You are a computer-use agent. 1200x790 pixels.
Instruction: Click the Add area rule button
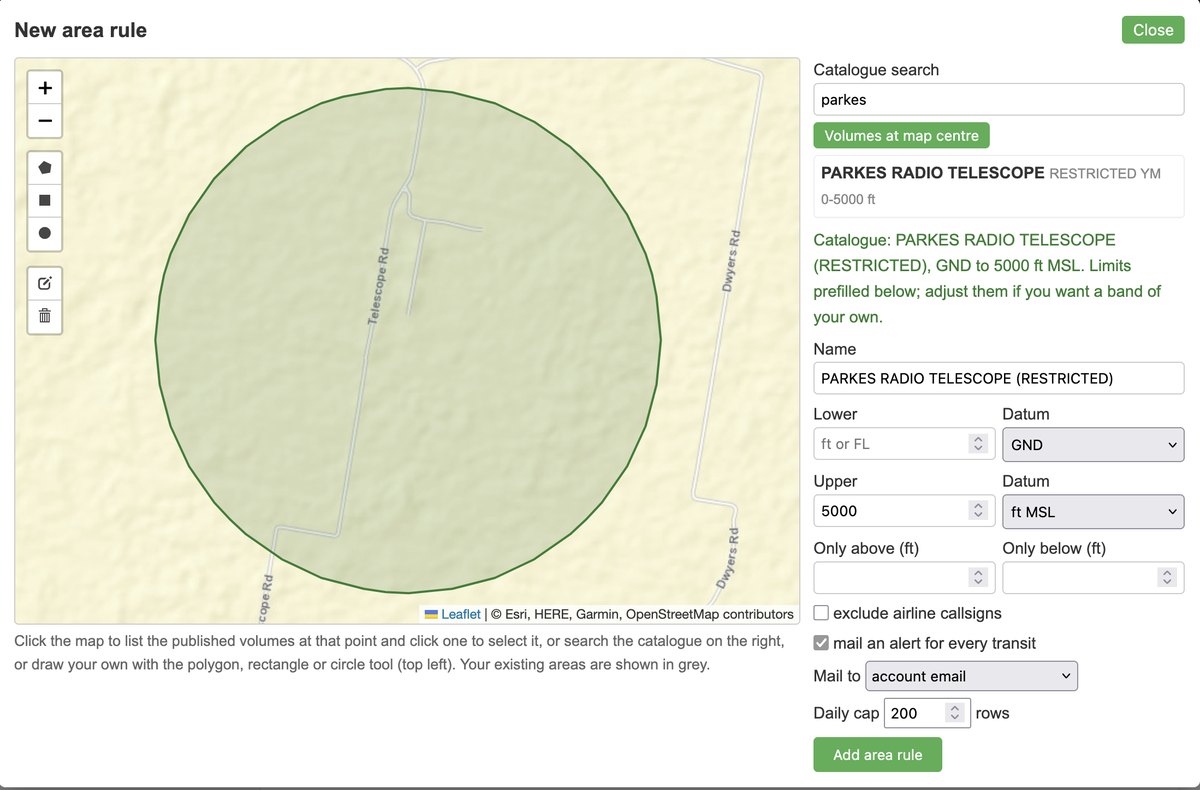(877, 755)
